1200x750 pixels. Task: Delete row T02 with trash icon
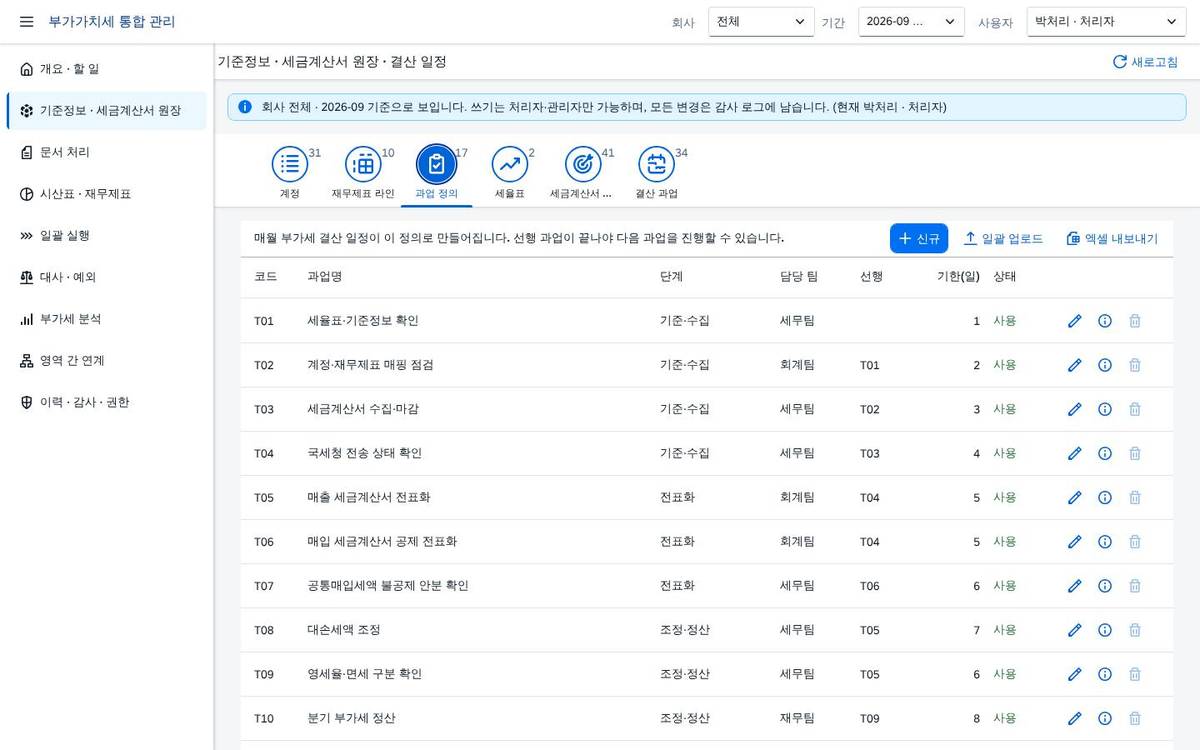pyautogui.click(x=1135, y=365)
